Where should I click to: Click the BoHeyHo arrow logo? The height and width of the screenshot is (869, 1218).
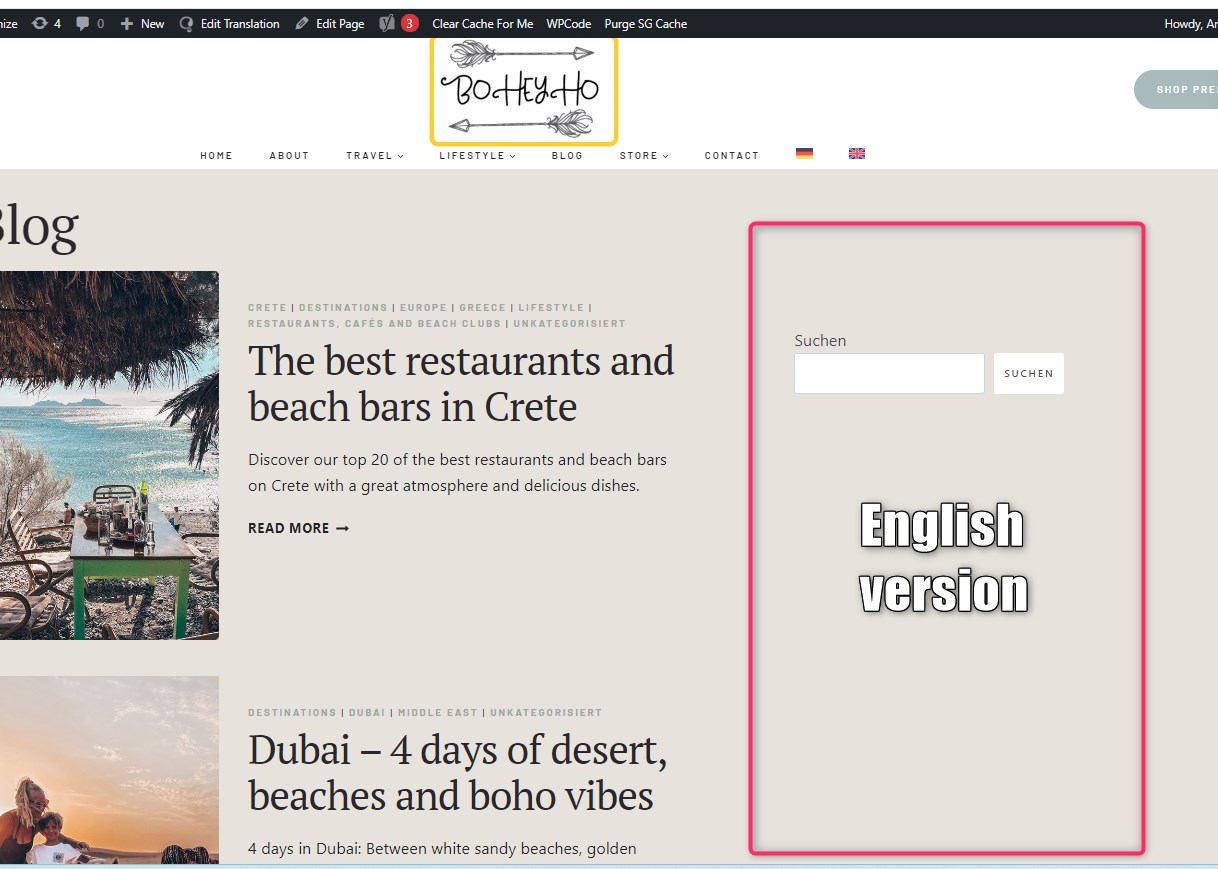click(x=524, y=90)
